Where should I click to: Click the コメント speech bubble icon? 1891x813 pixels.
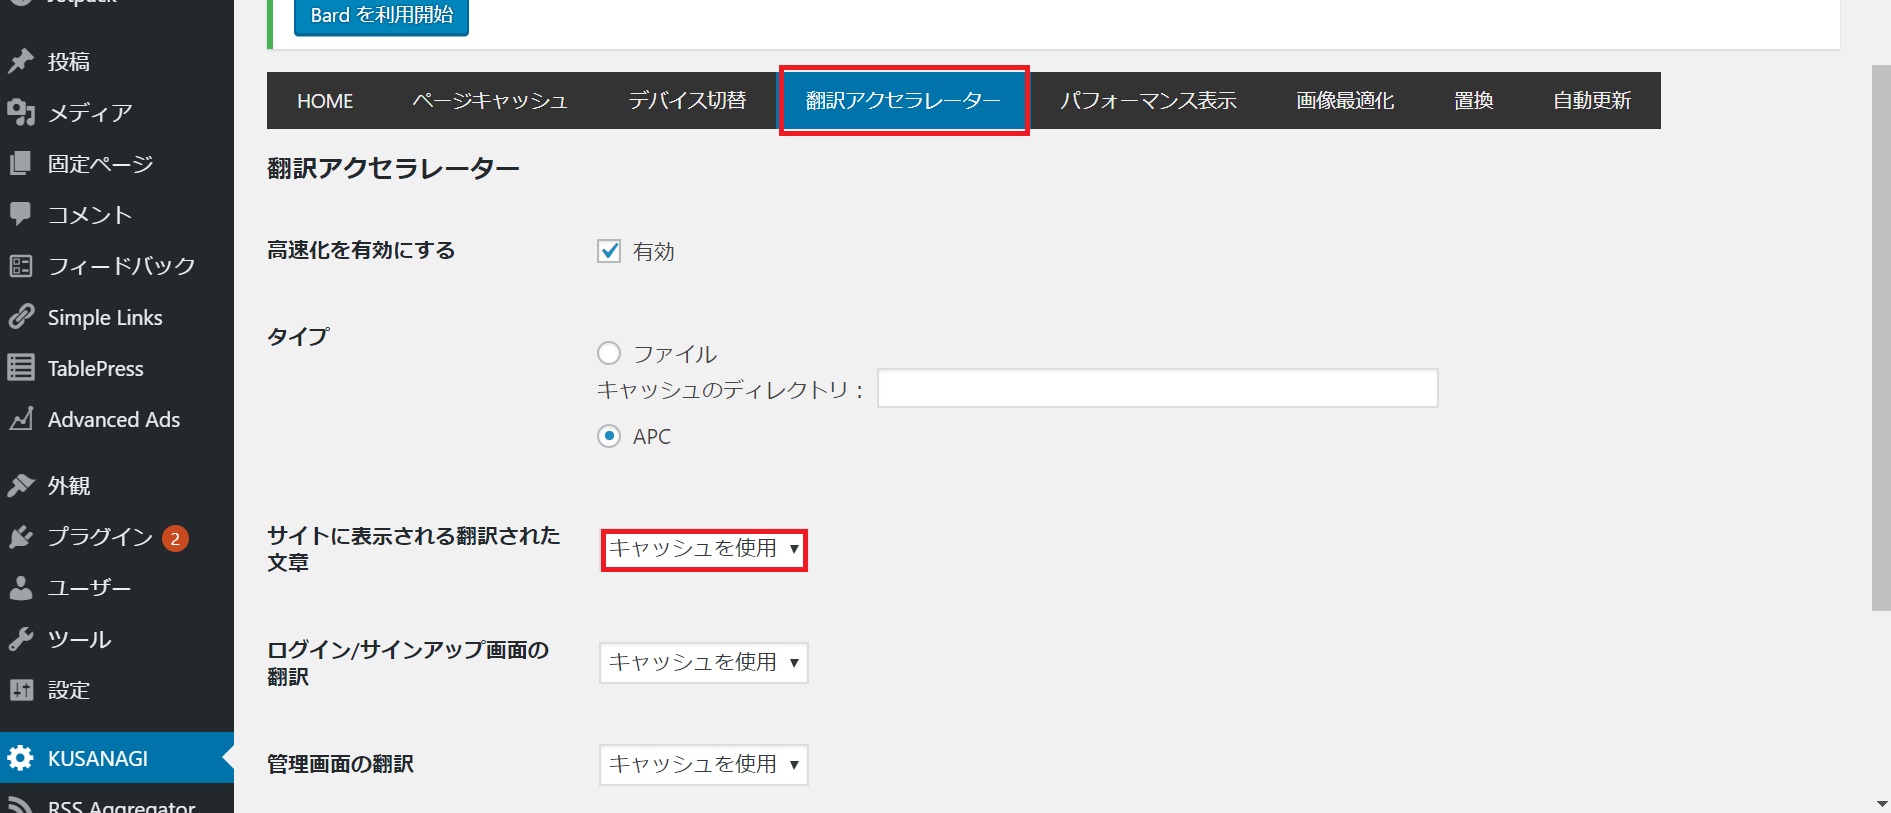[x=21, y=214]
